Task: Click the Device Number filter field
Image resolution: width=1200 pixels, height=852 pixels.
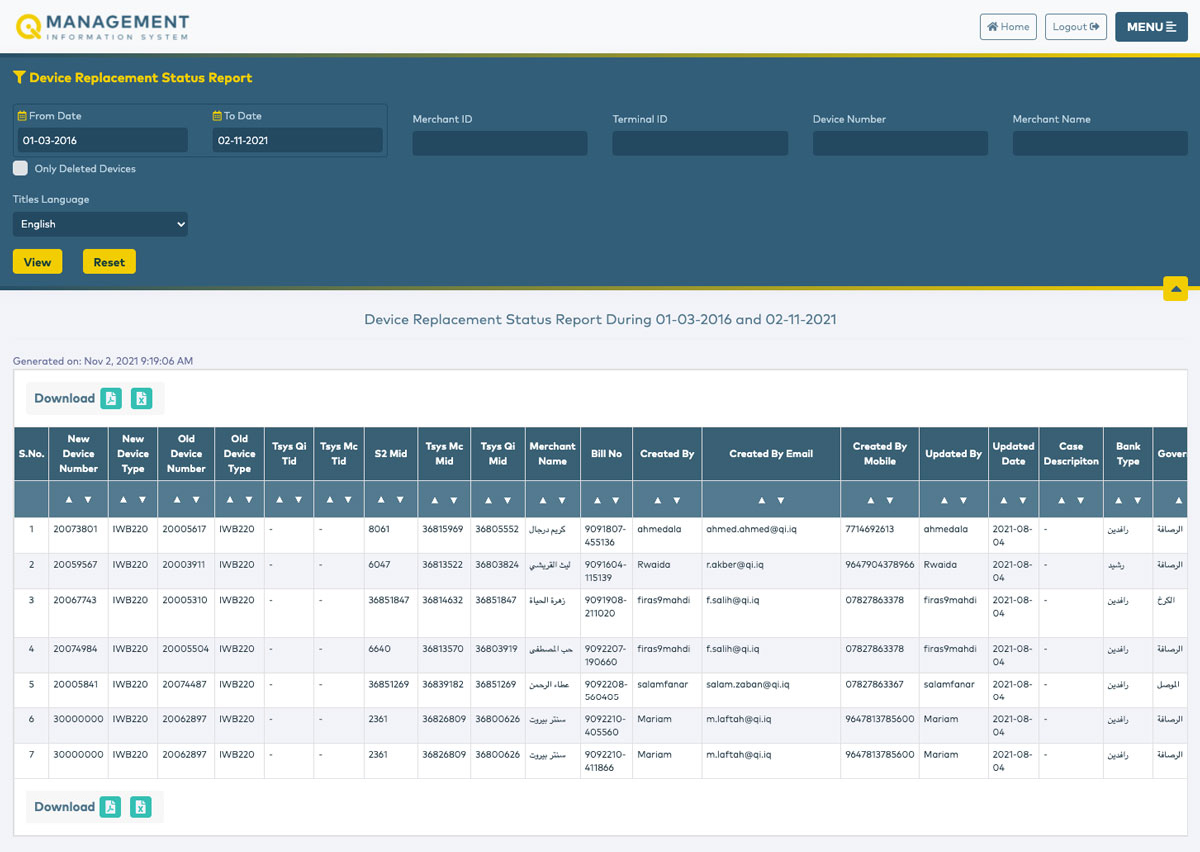Action: click(x=900, y=143)
